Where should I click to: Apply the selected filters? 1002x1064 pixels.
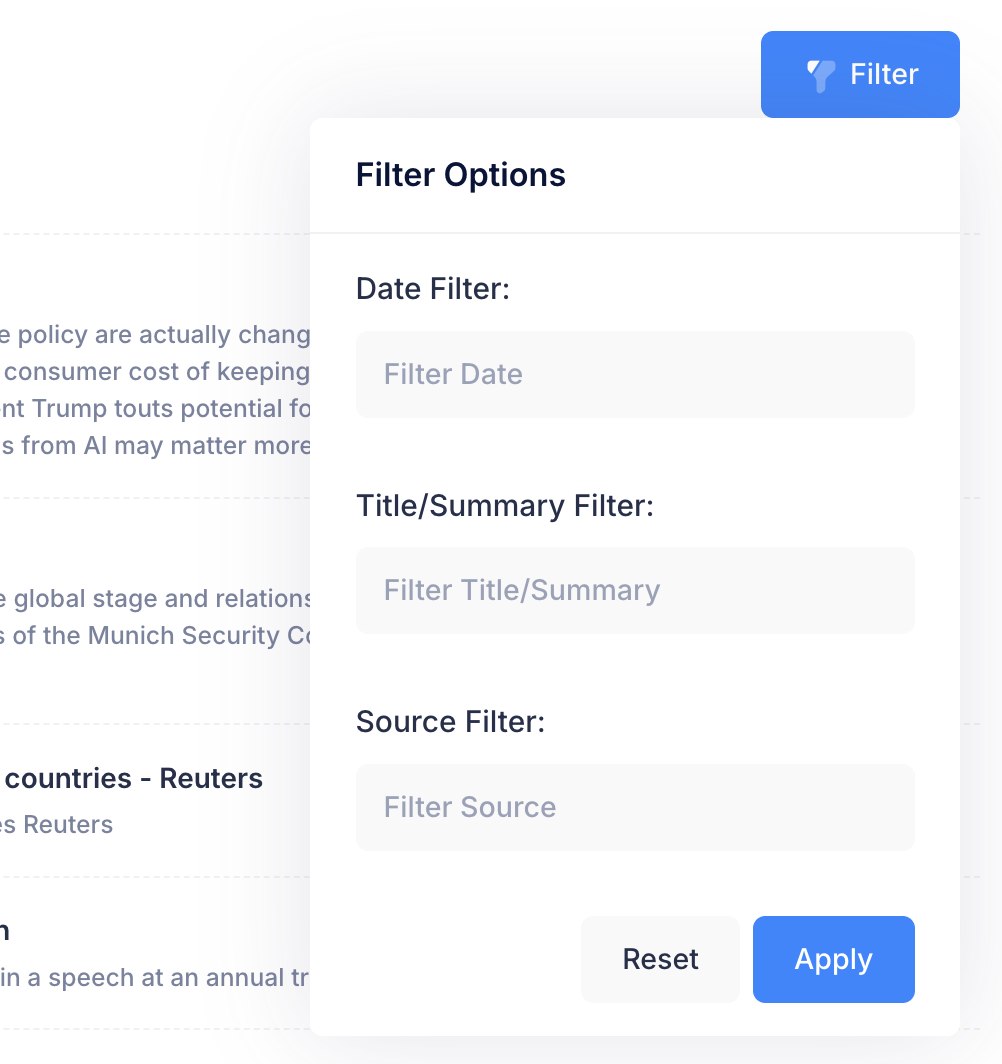pos(833,959)
